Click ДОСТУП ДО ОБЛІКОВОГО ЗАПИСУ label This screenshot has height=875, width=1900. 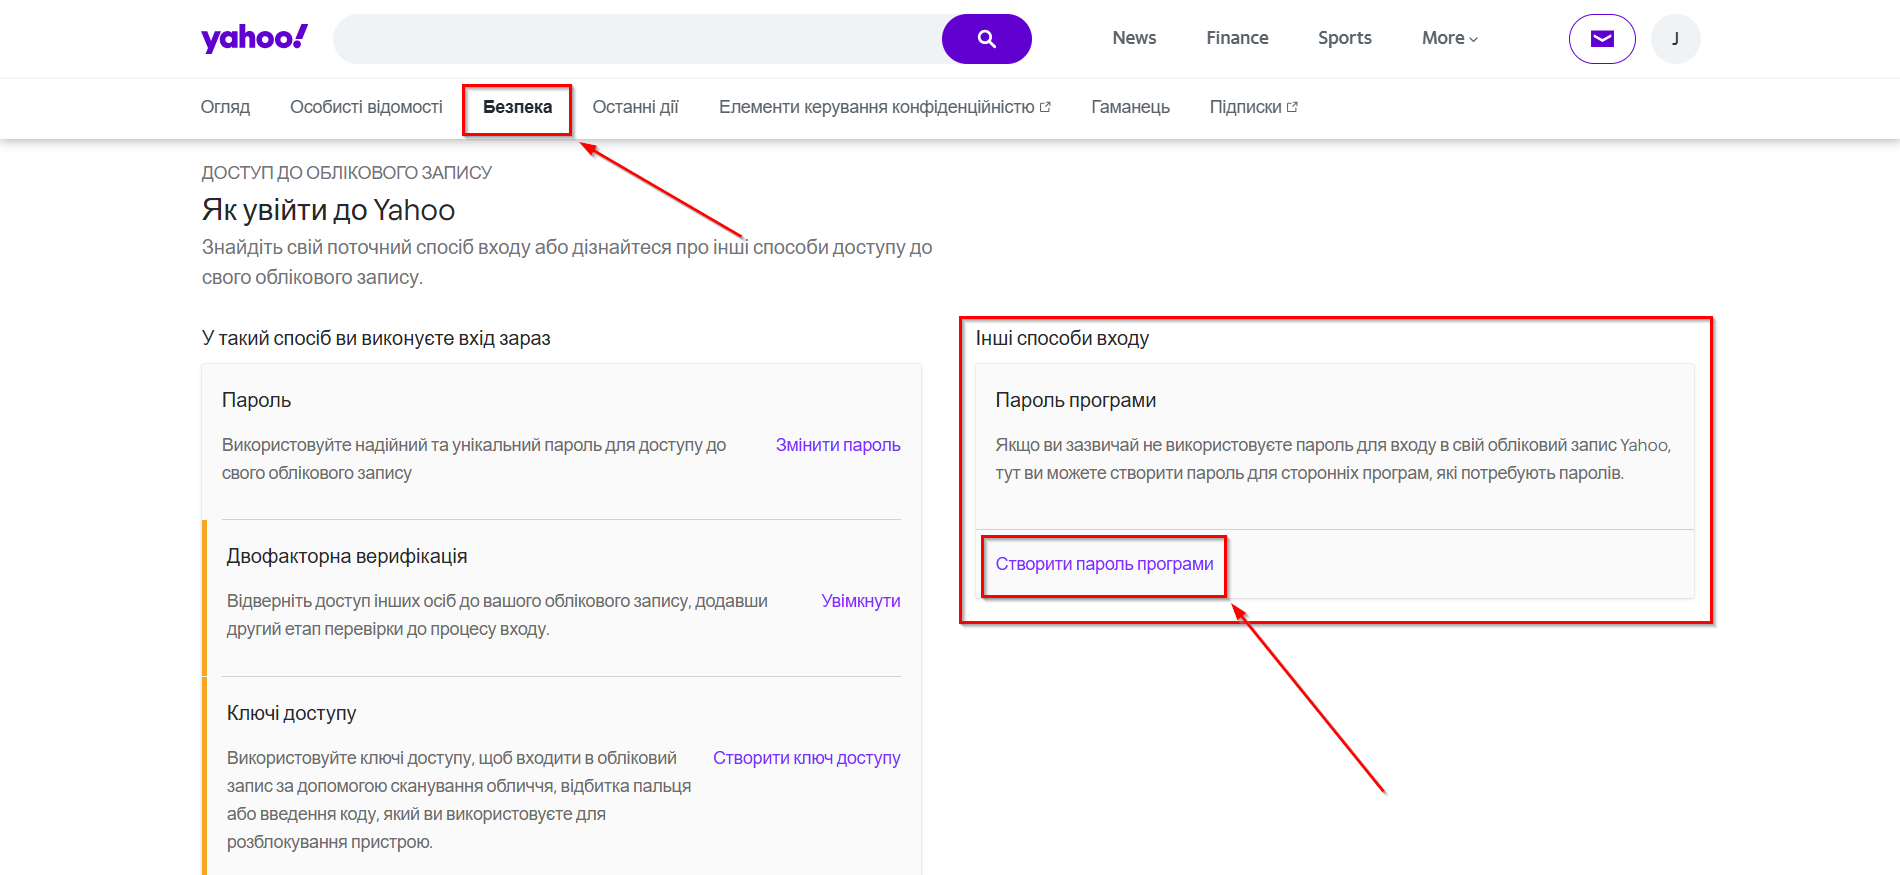(346, 173)
